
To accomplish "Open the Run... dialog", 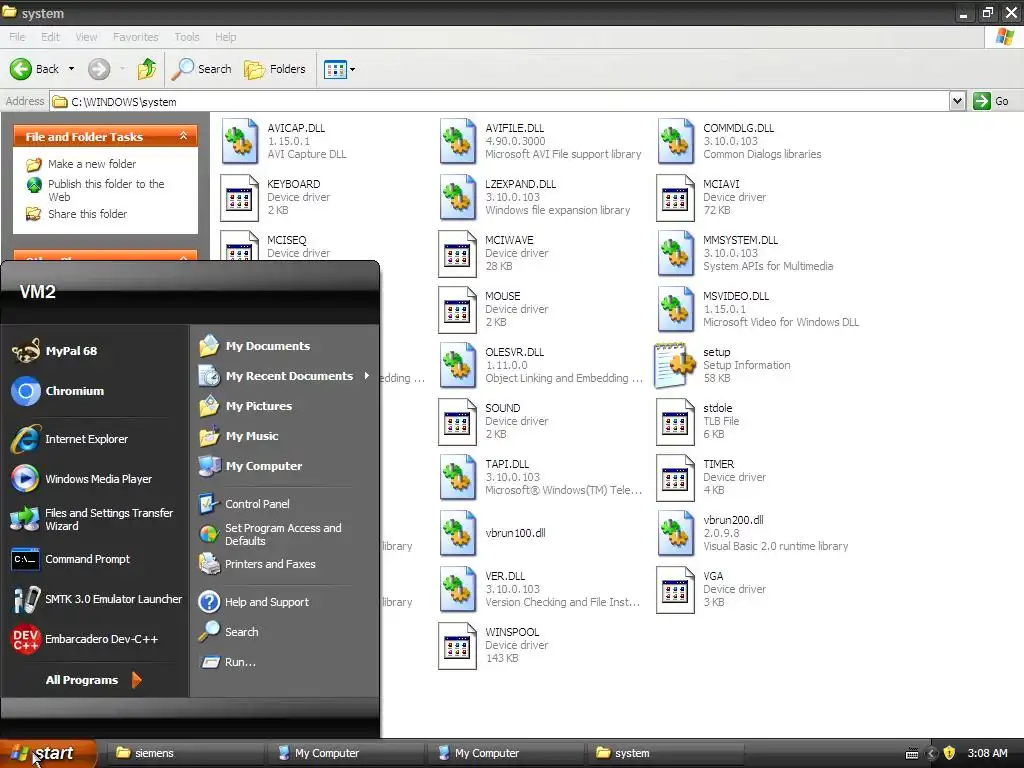I will coord(227,662).
